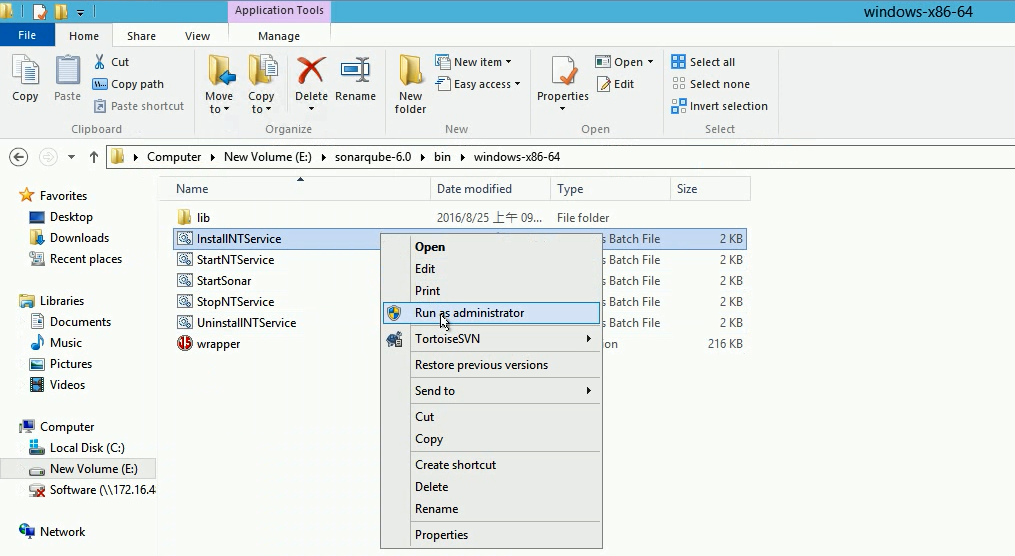Click the Up one level arrow
1015x556 pixels.
point(94,157)
